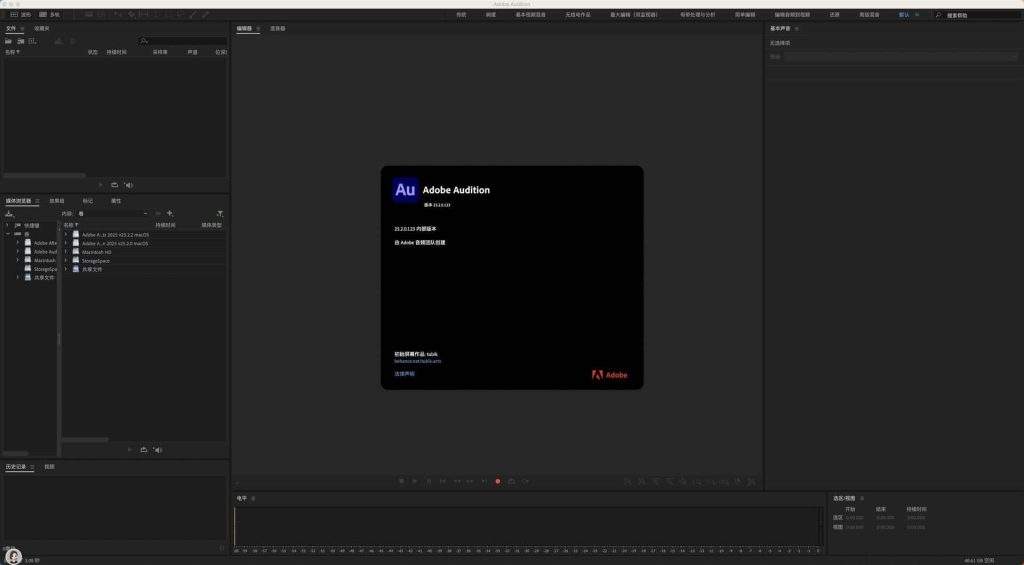Open the 效果组 Effects Rack tab

click(x=57, y=201)
